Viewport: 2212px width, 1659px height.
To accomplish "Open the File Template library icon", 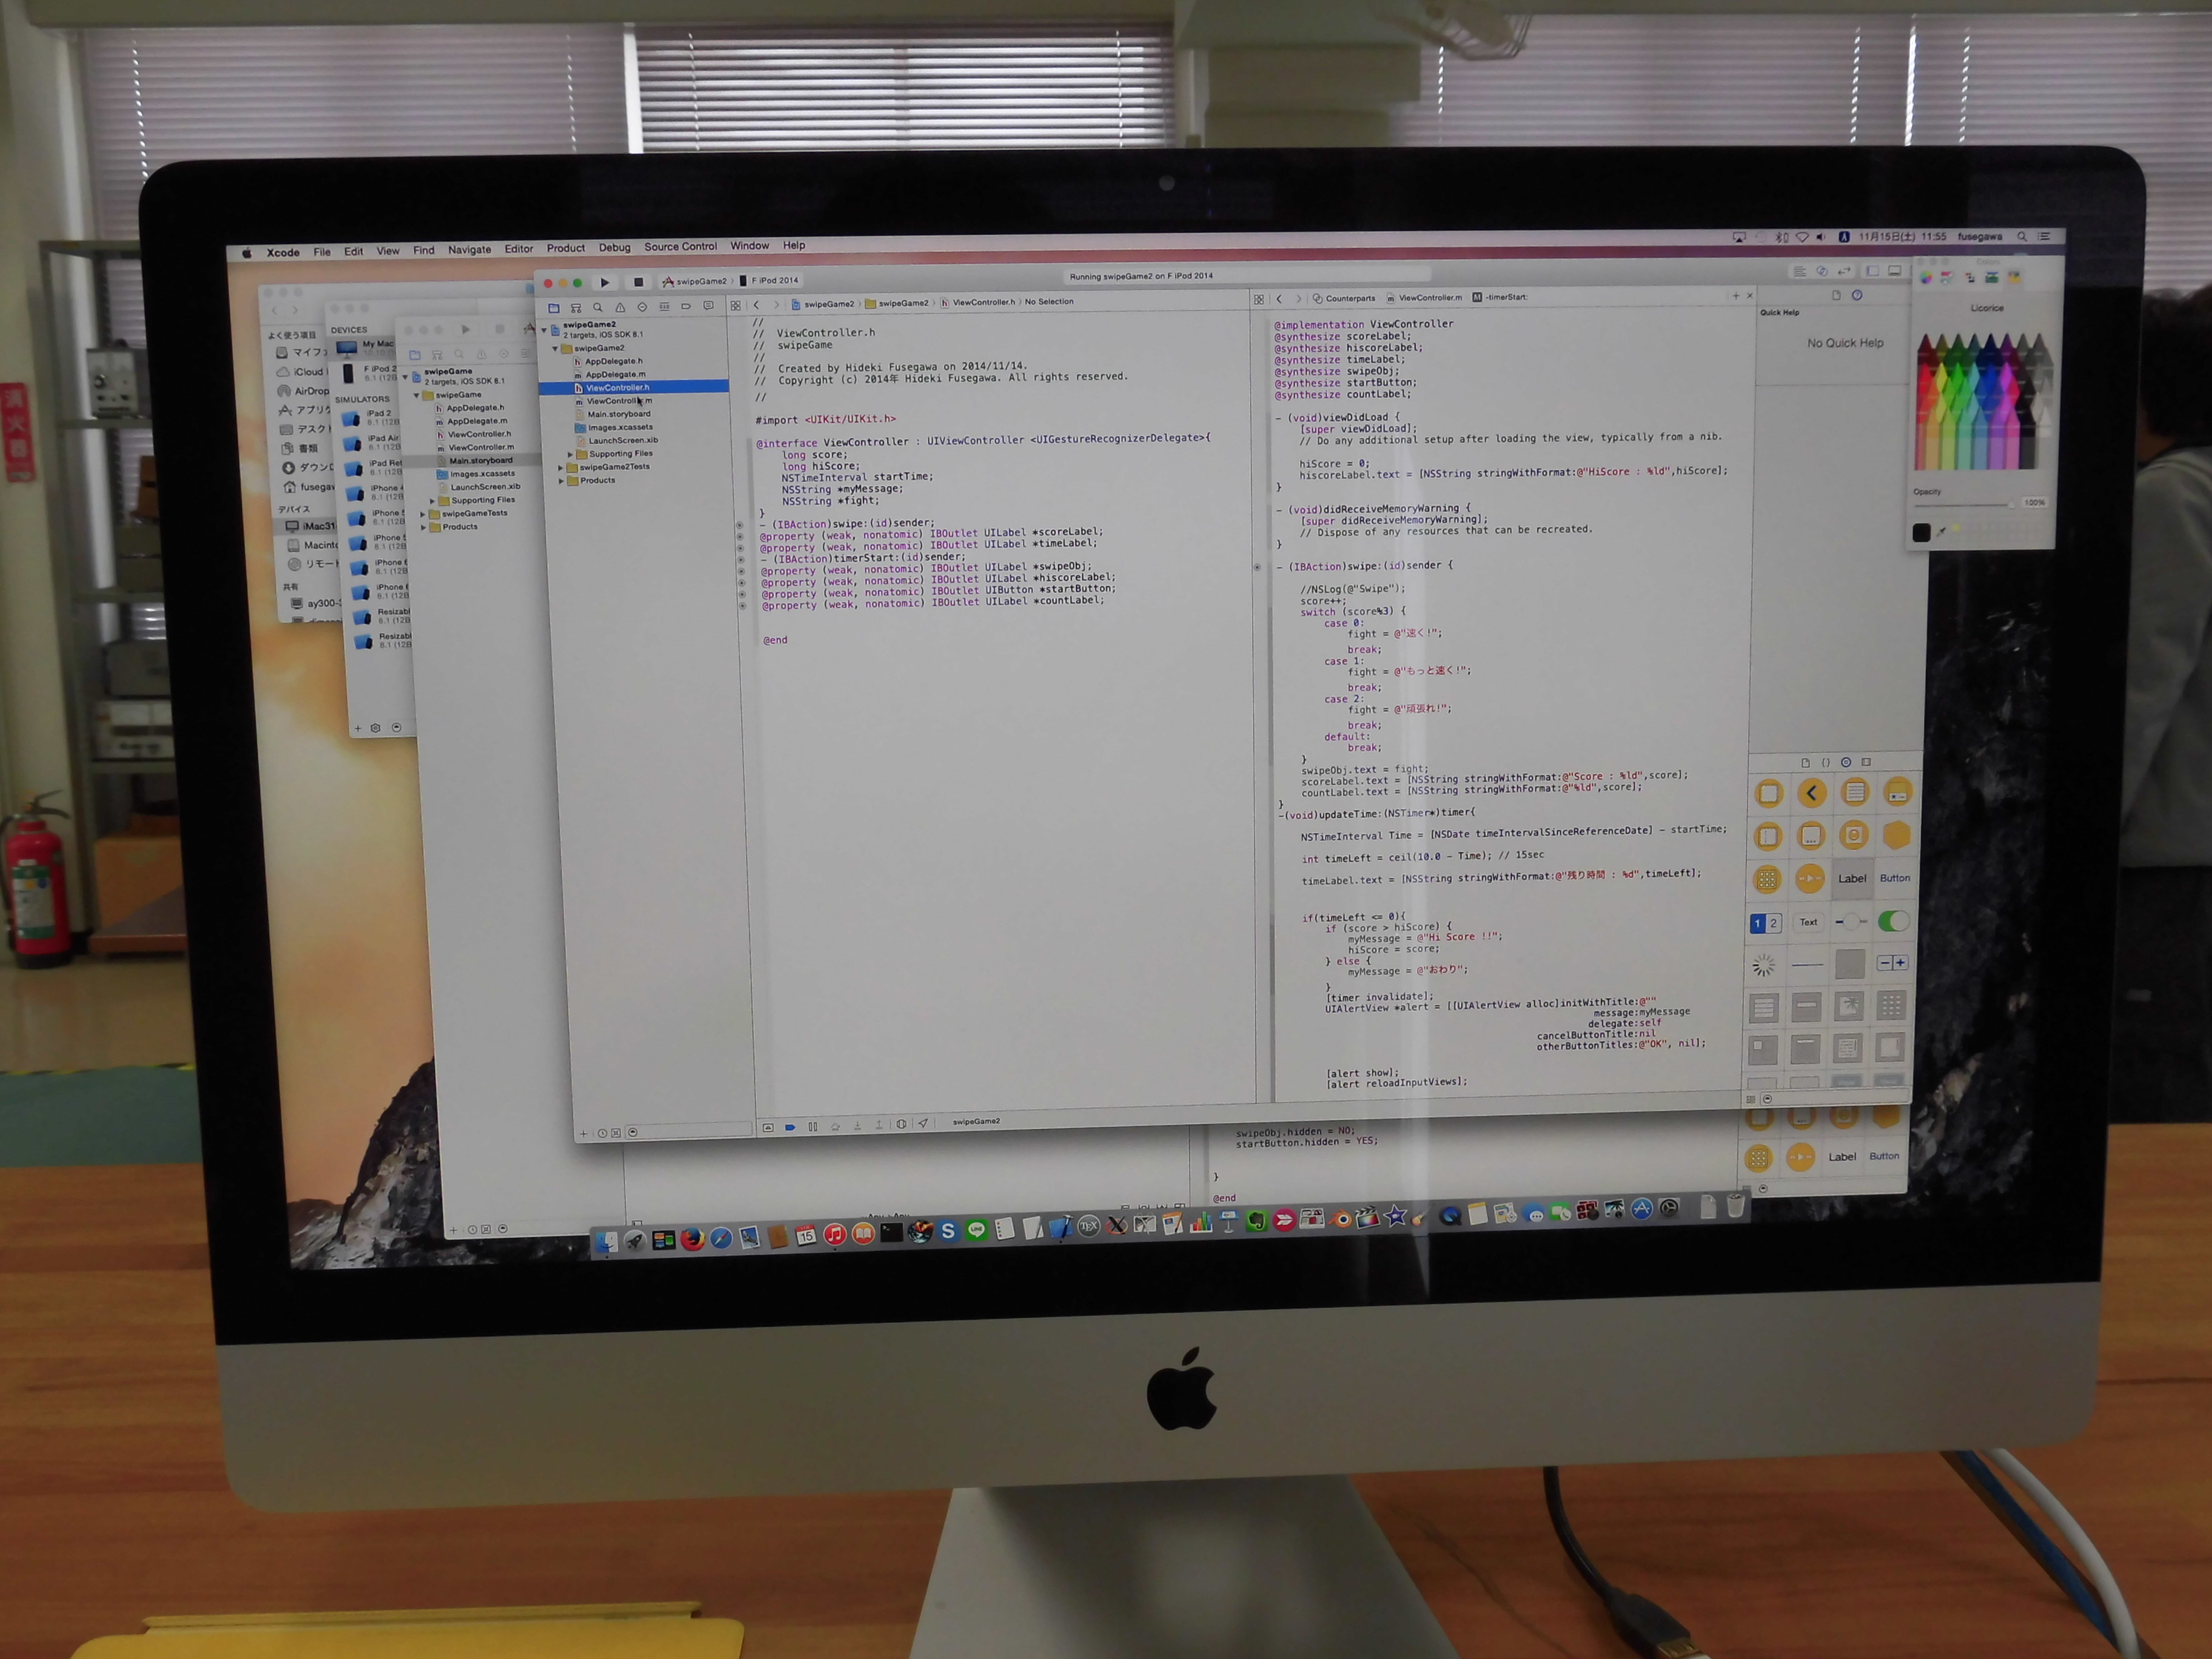I will (x=1805, y=763).
